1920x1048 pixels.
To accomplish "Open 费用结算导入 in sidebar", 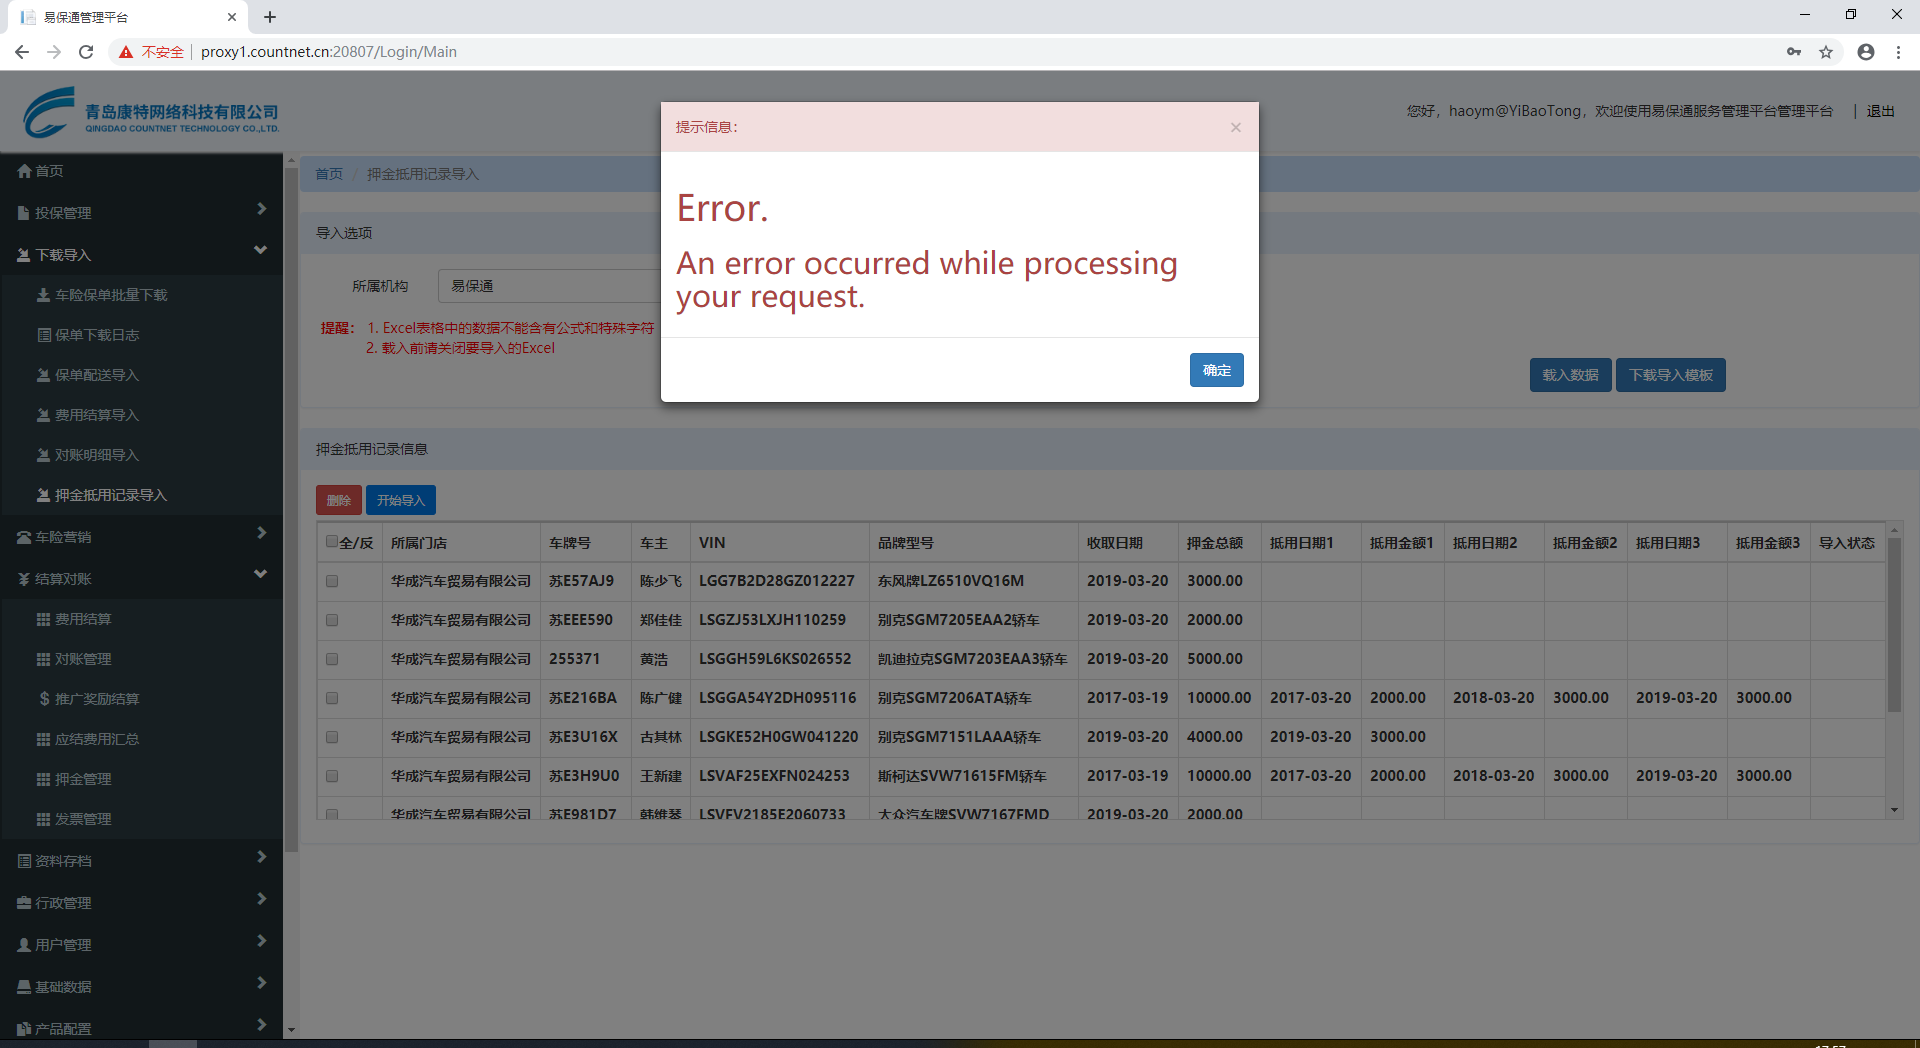I will coord(96,415).
